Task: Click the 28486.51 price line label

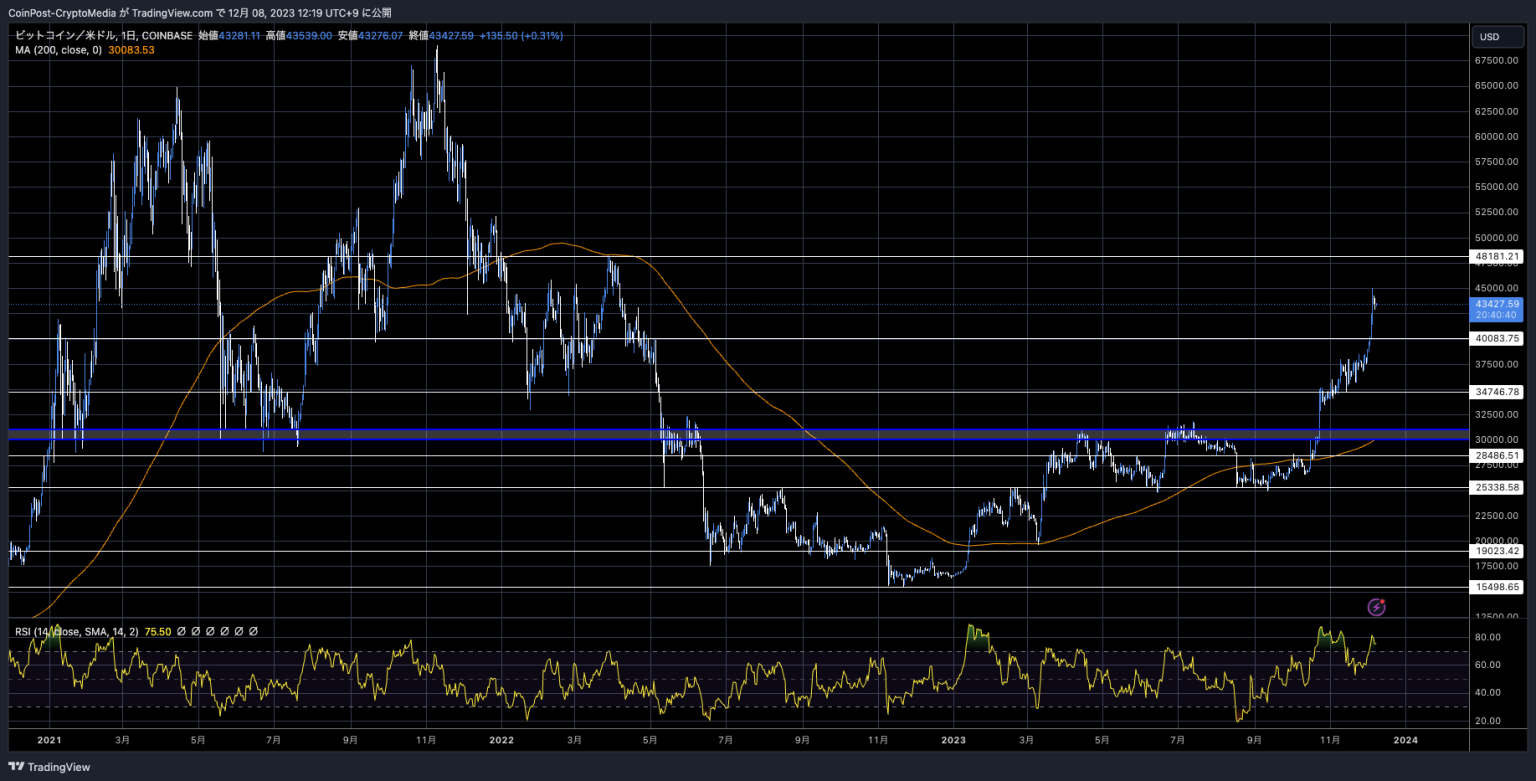Action: point(1497,455)
